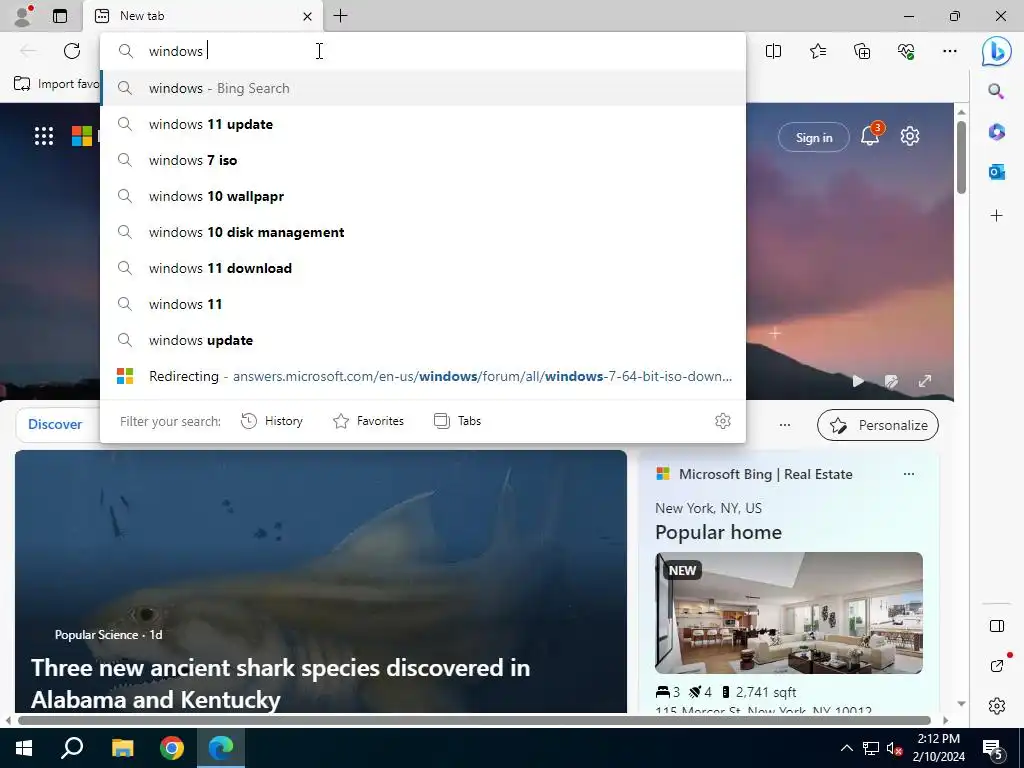The image size is (1024, 768).
Task: Open Popular home listing photo
Action: 789,613
